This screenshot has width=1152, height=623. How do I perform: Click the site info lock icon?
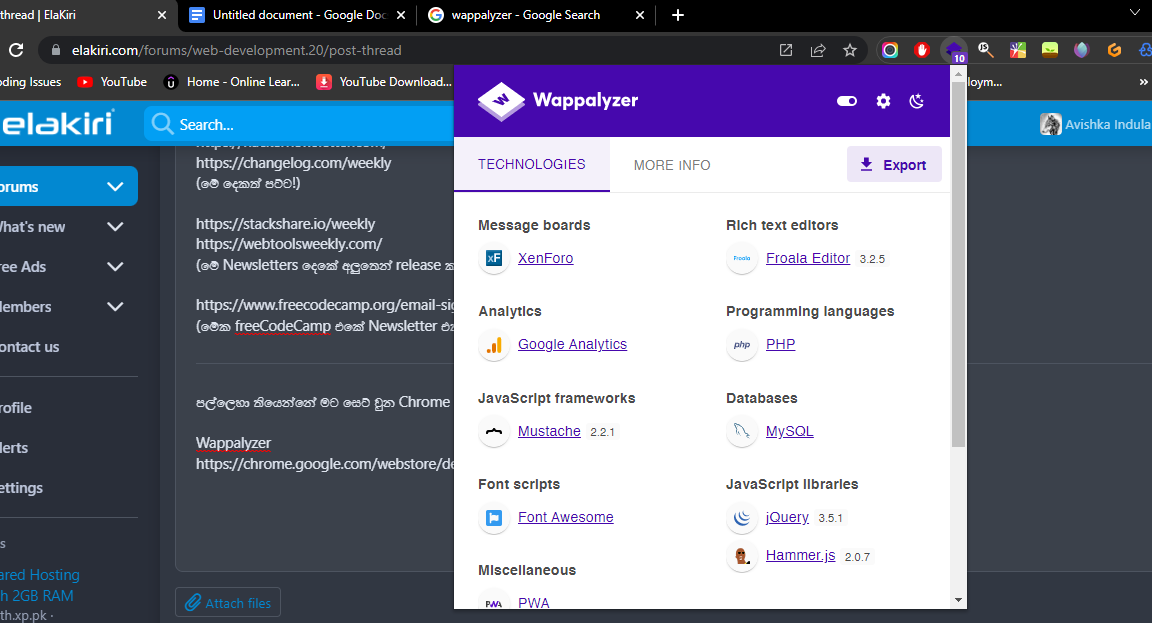[55, 50]
